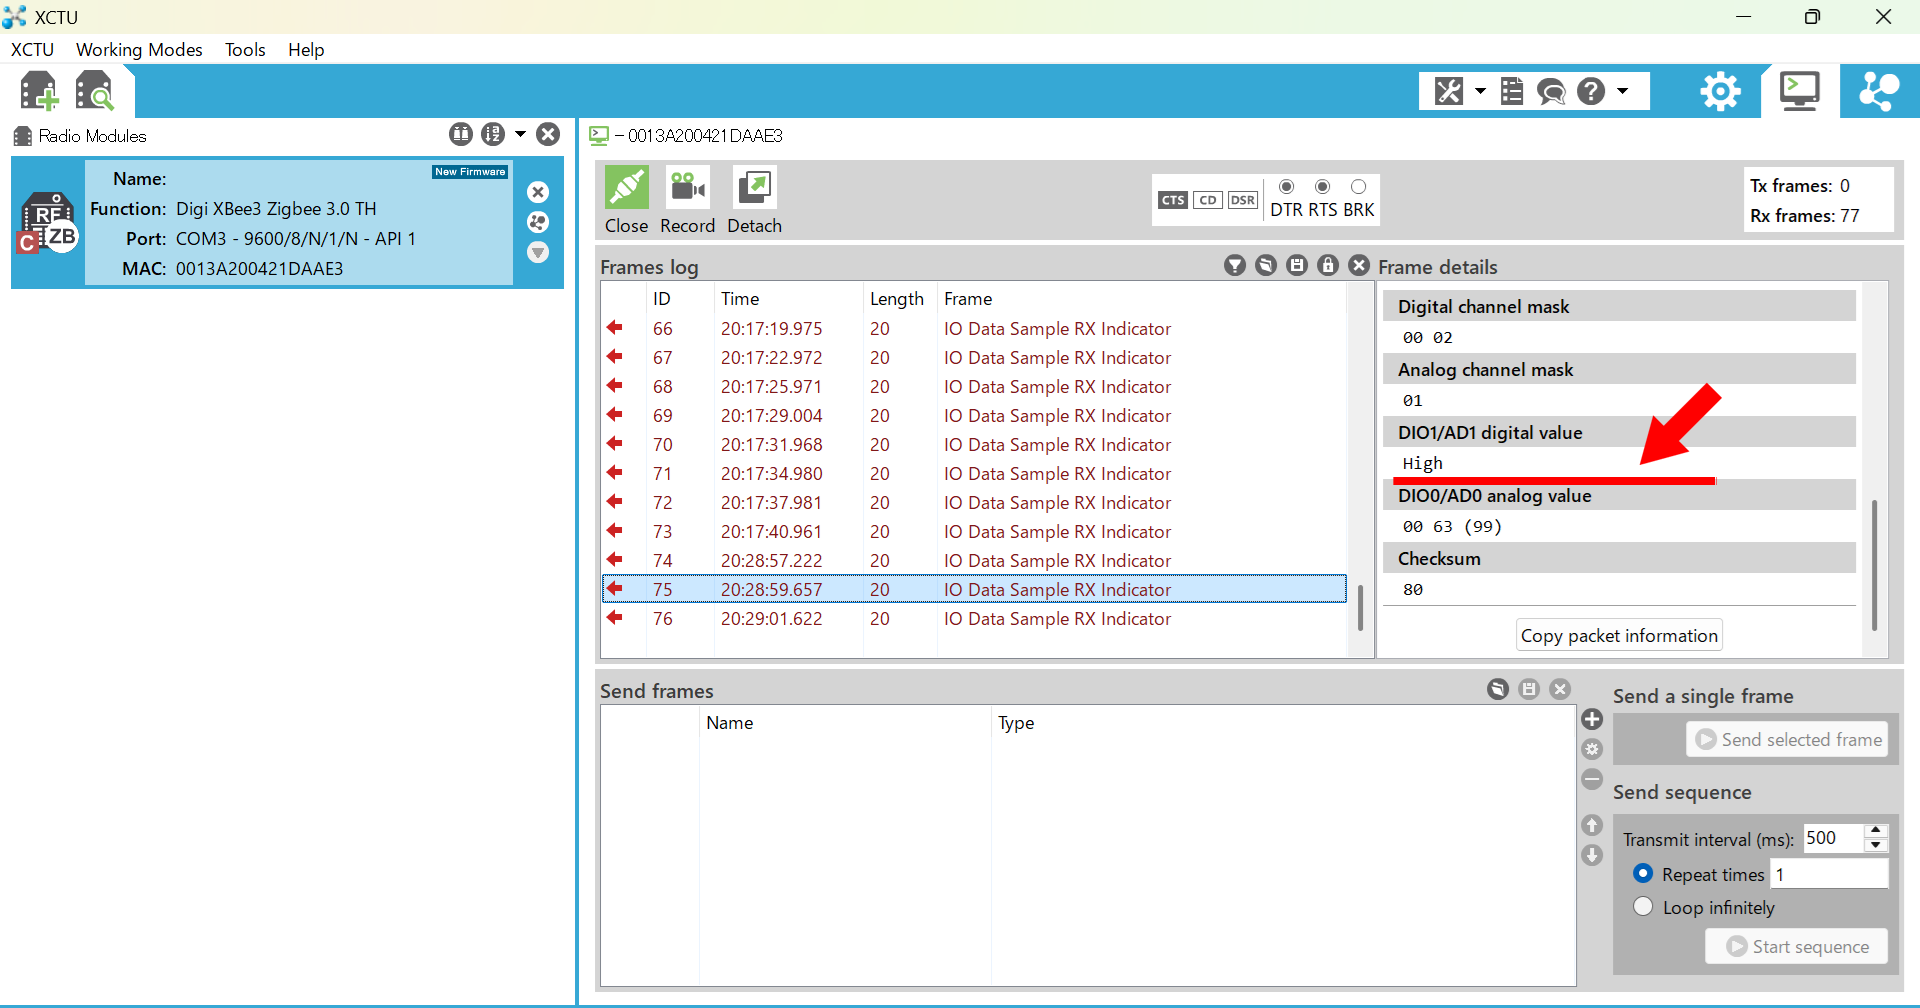Screen dimensions: 1920x1008
Task: Switch to Consoles working mode tab
Action: pos(1799,91)
